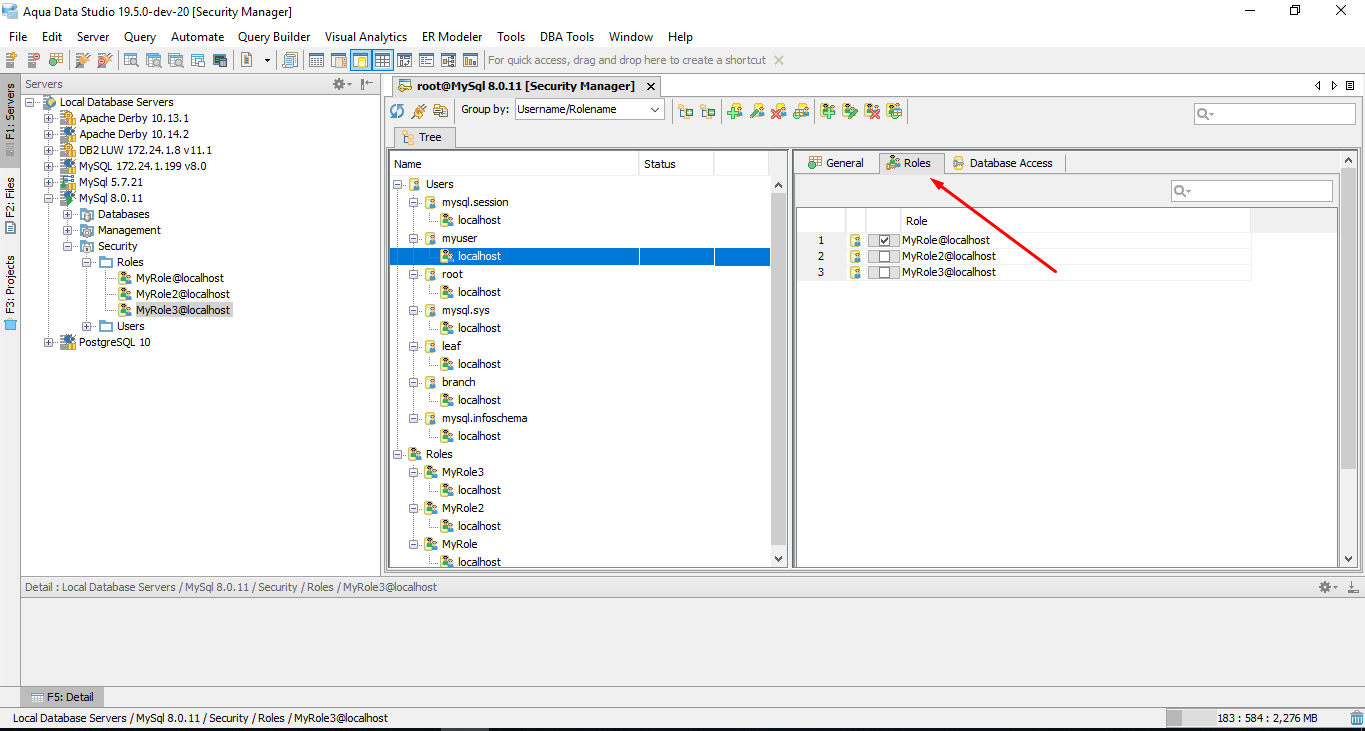Uncheck the MyRole@localhost role checkbox
The image size is (1365, 731).
(x=884, y=240)
